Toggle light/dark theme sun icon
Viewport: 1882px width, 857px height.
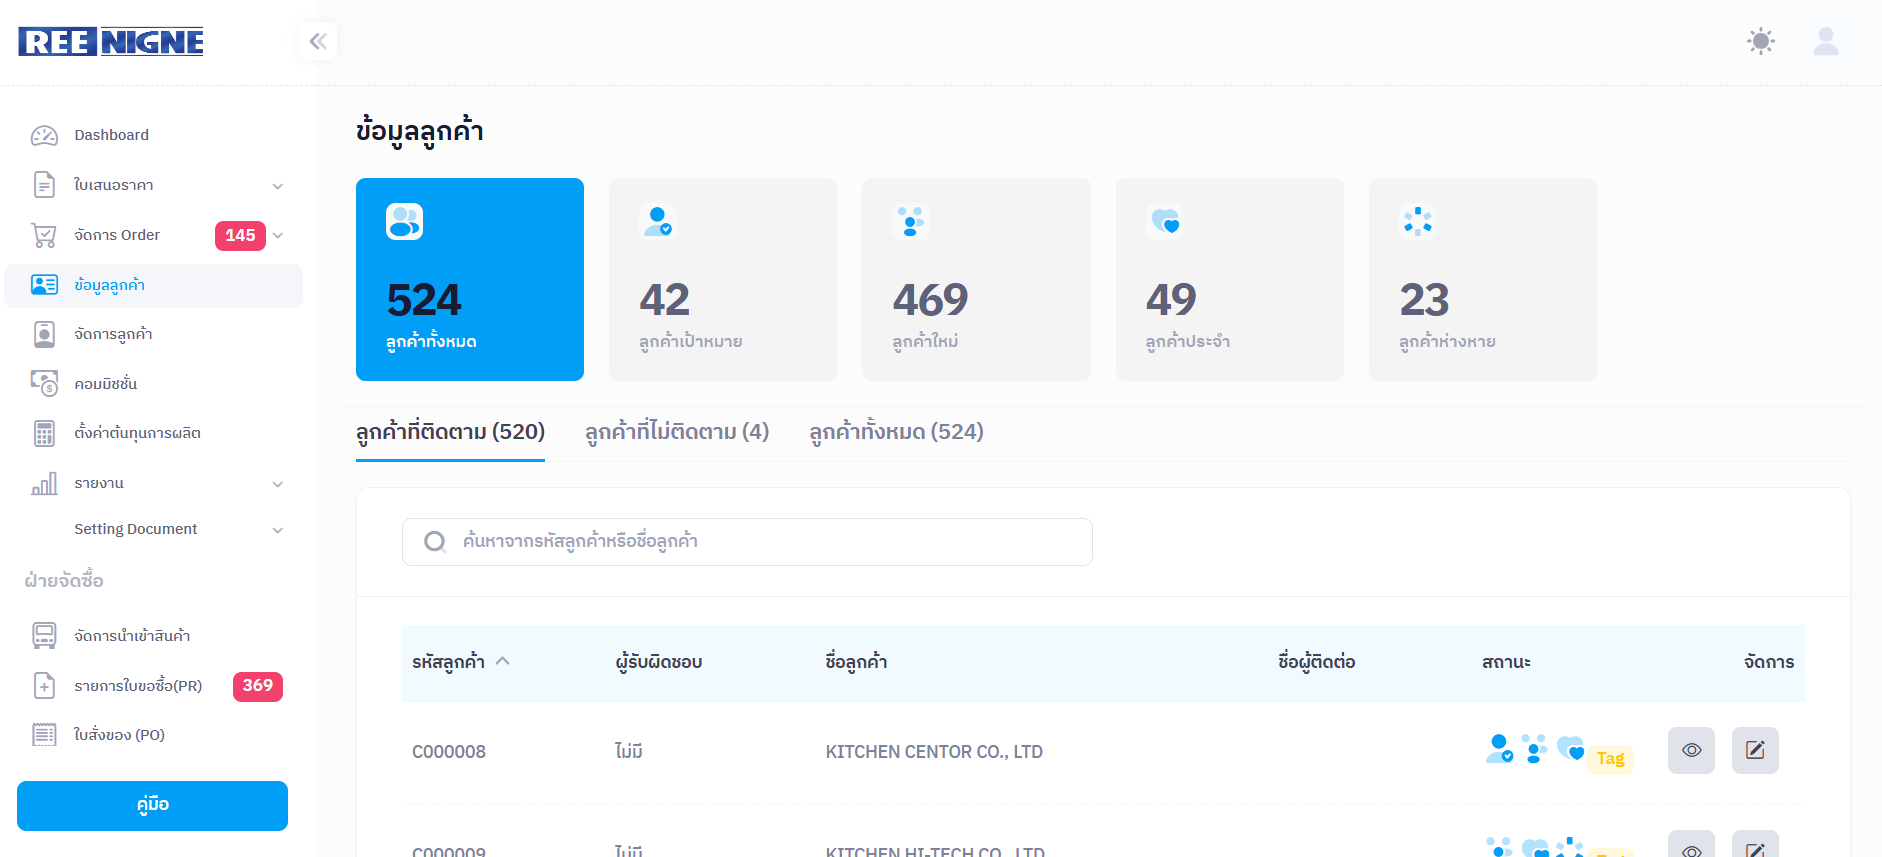click(x=1761, y=41)
